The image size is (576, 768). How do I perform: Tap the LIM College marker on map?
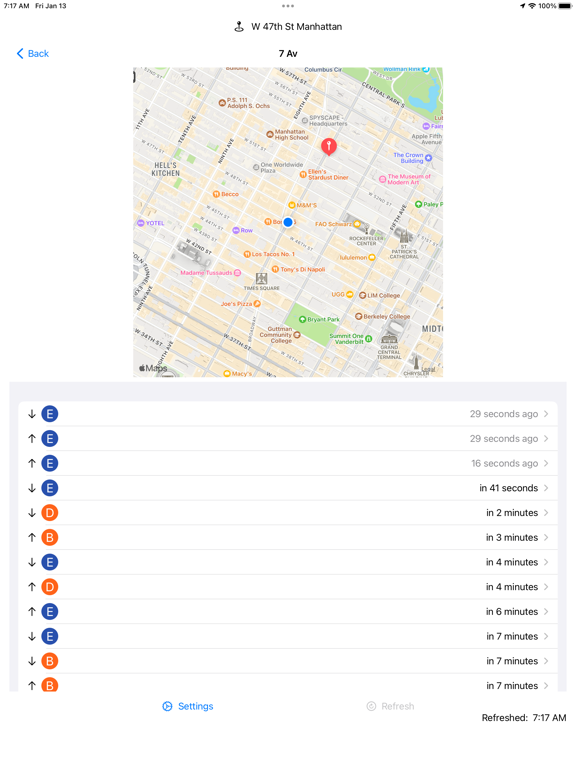(362, 295)
